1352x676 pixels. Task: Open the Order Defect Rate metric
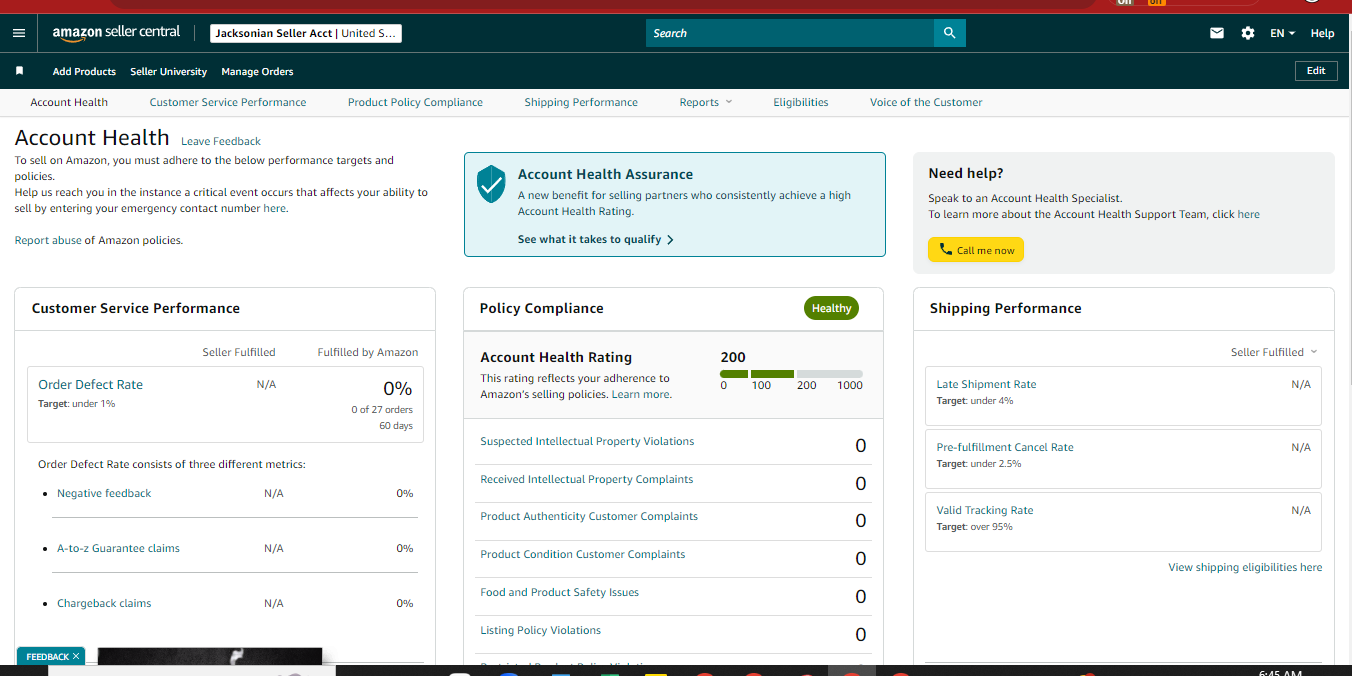click(x=90, y=384)
